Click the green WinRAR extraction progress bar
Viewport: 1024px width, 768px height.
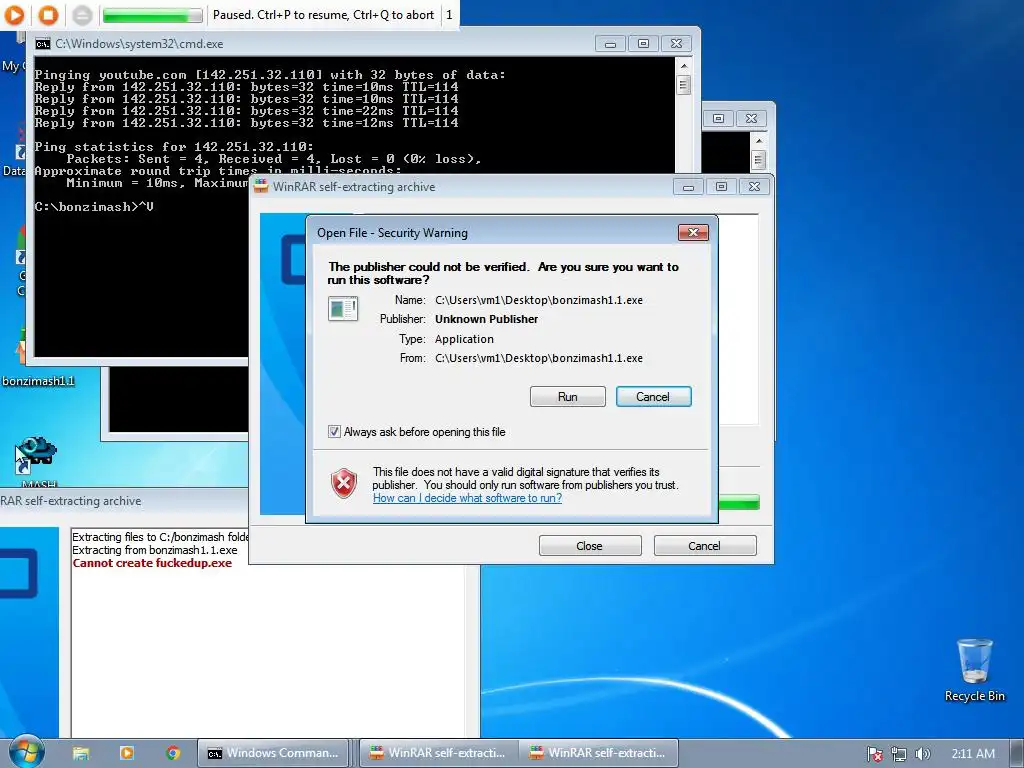(739, 502)
